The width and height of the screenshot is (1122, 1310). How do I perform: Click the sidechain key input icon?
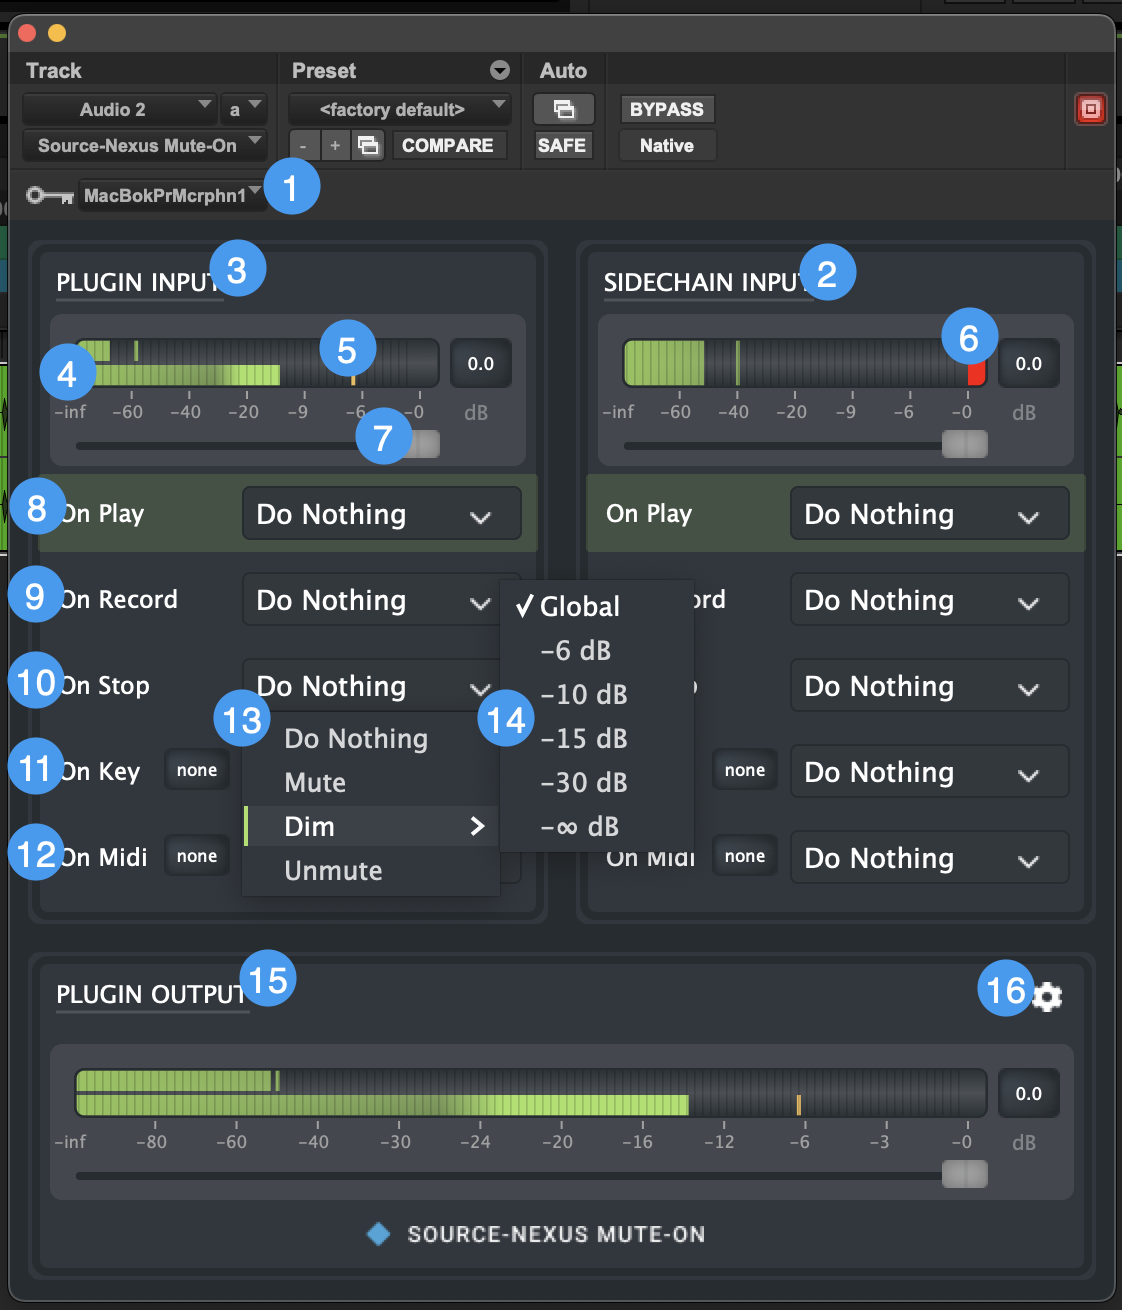click(x=49, y=195)
